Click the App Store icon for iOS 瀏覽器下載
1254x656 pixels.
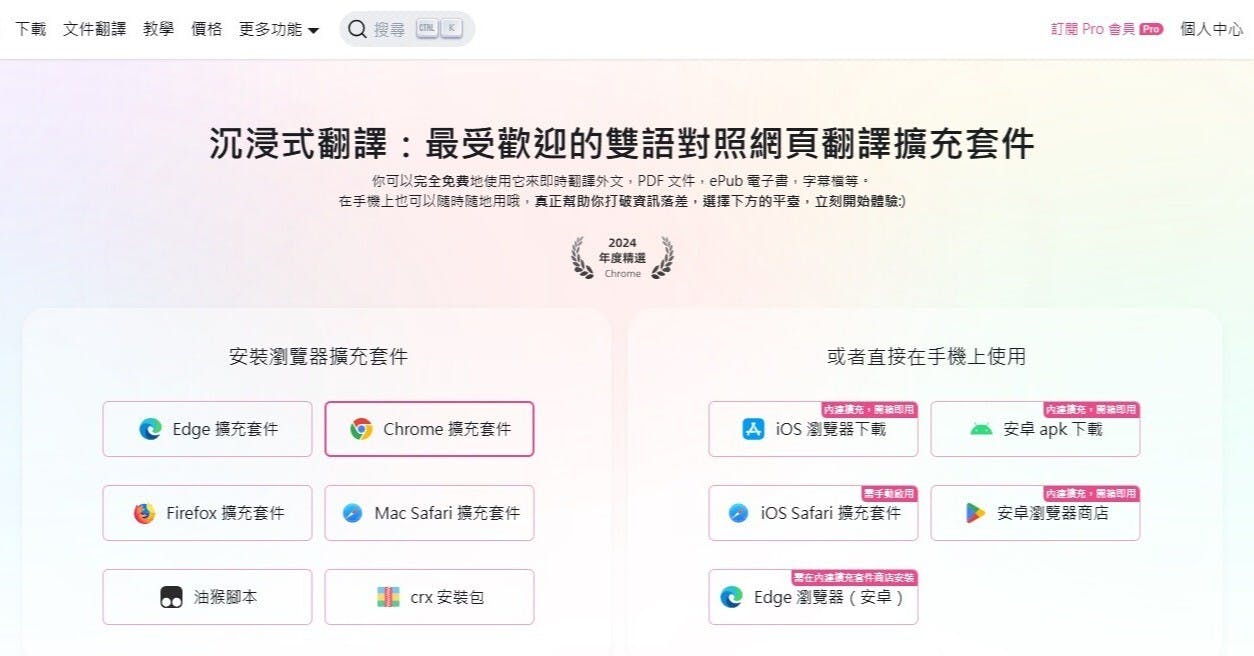[x=754, y=429]
